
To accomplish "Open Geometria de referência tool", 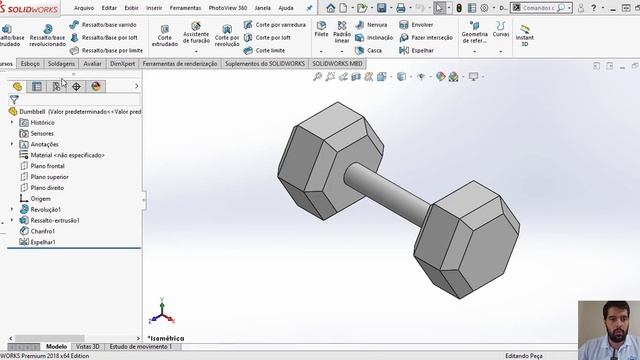I will tap(474, 32).
